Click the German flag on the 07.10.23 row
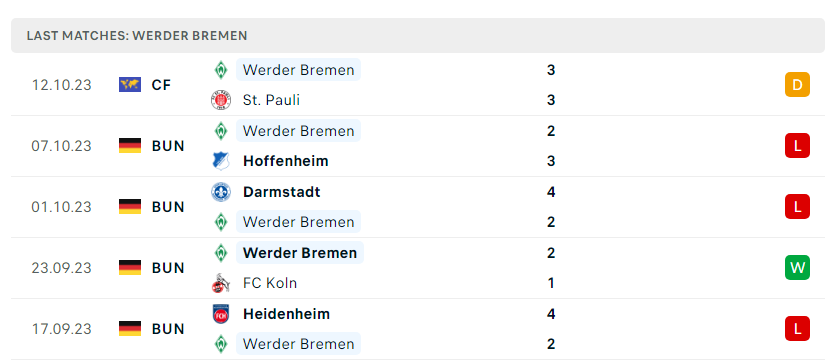The height and width of the screenshot is (361, 826). 130,145
